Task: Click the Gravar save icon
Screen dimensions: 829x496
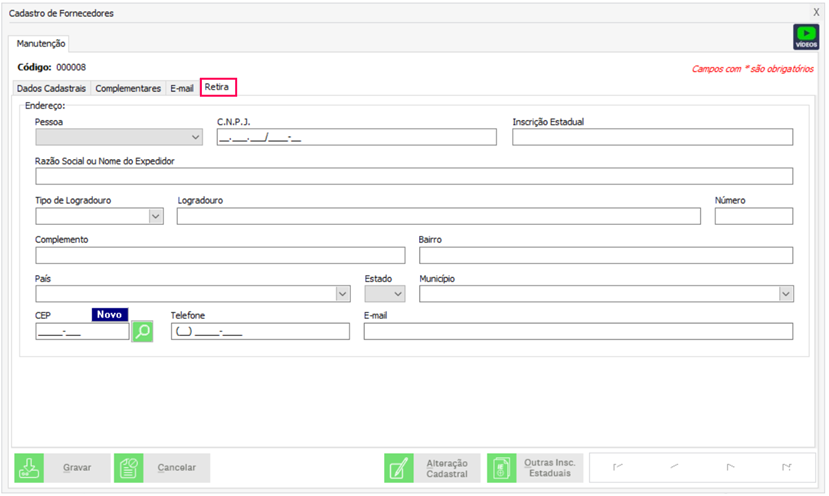Action: click(29, 468)
